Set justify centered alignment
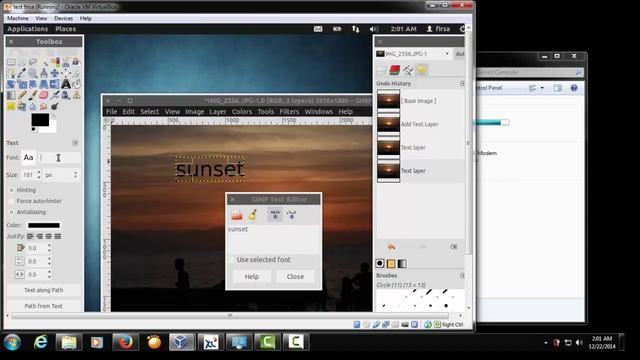The height and width of the screenshot is (360, 640). 49,236
